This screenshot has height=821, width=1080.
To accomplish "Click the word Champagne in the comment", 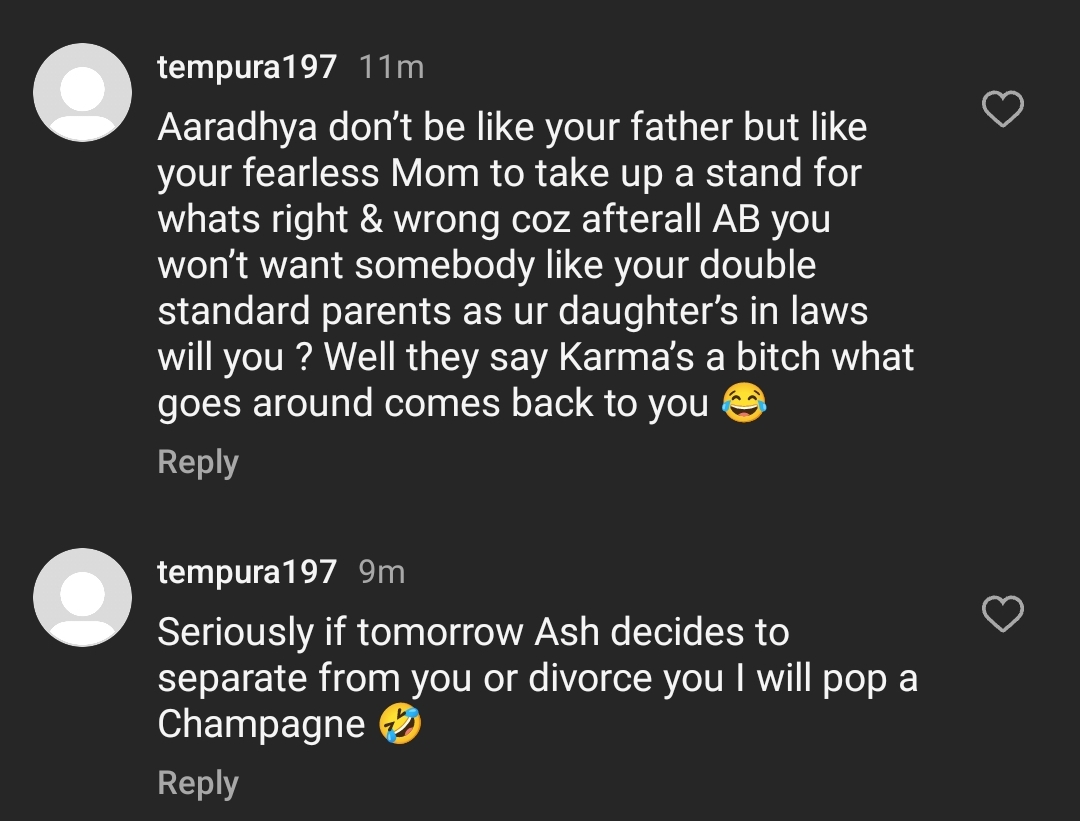I will [x=261, y=725].
